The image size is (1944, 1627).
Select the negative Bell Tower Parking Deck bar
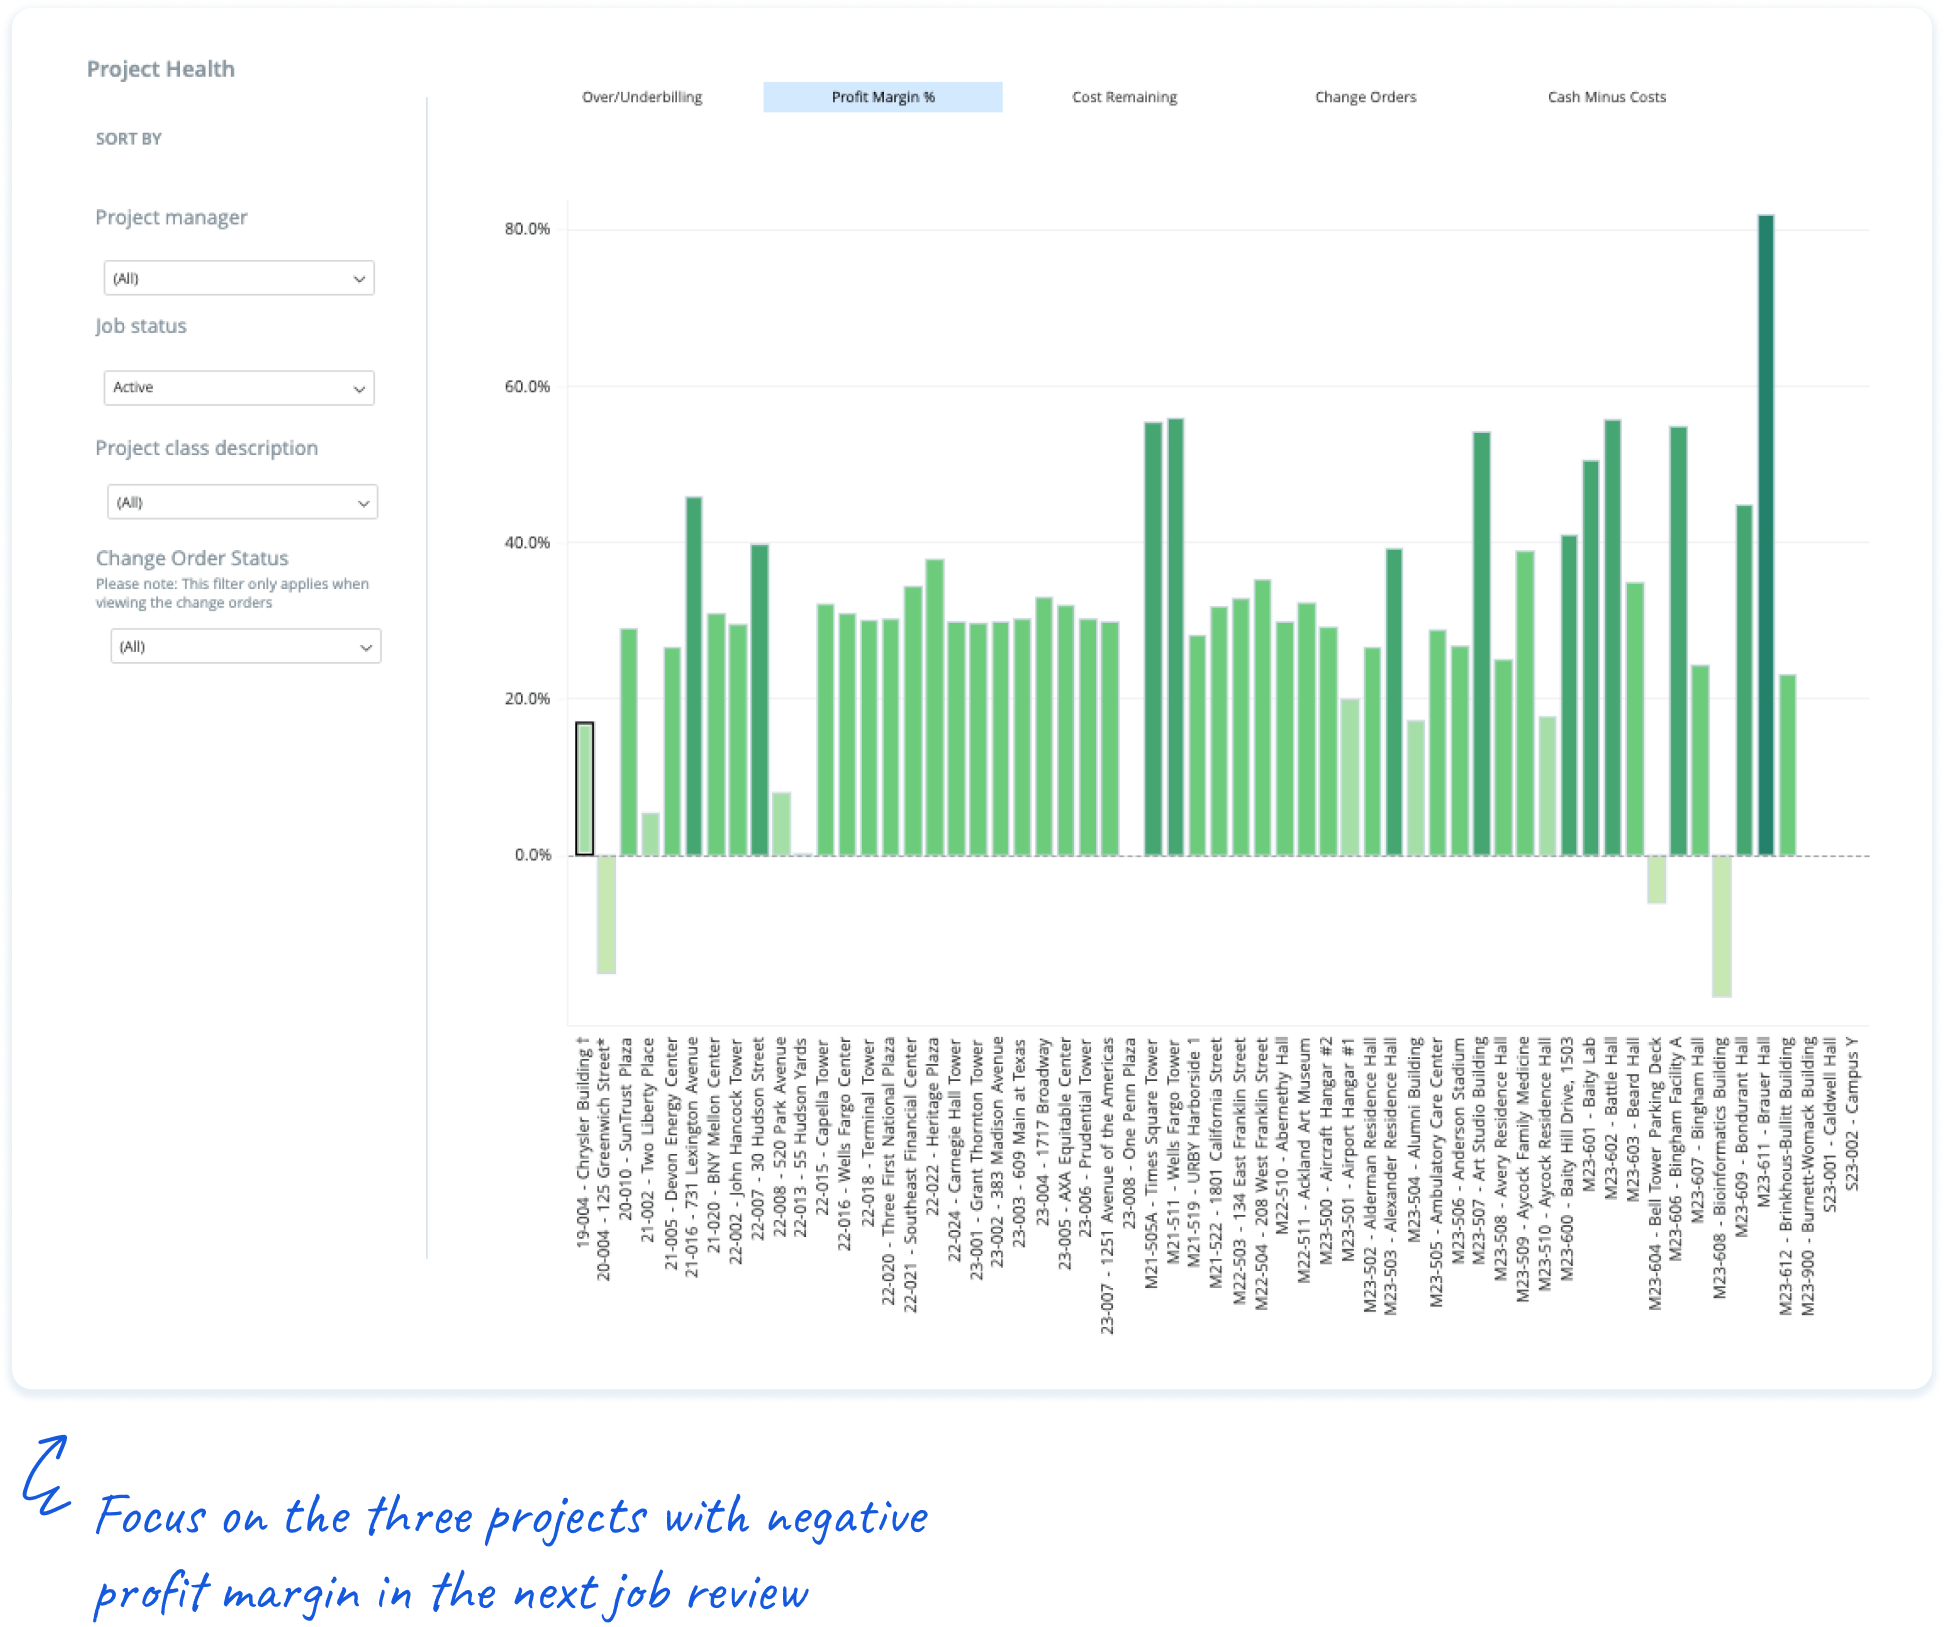pos(1657,880)
